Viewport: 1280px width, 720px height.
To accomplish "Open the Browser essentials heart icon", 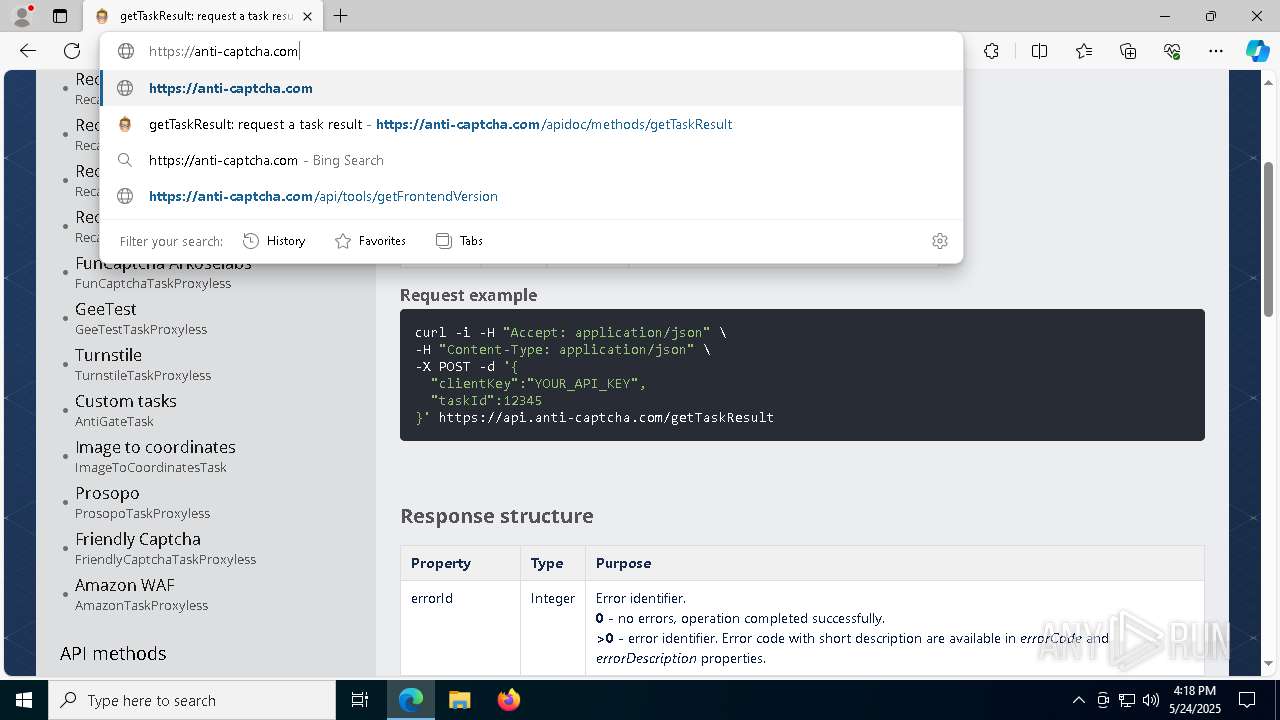I will click(1172, 51).
